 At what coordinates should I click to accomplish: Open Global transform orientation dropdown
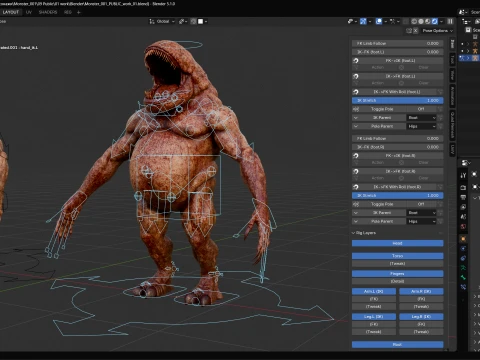(x=162, y=21)
